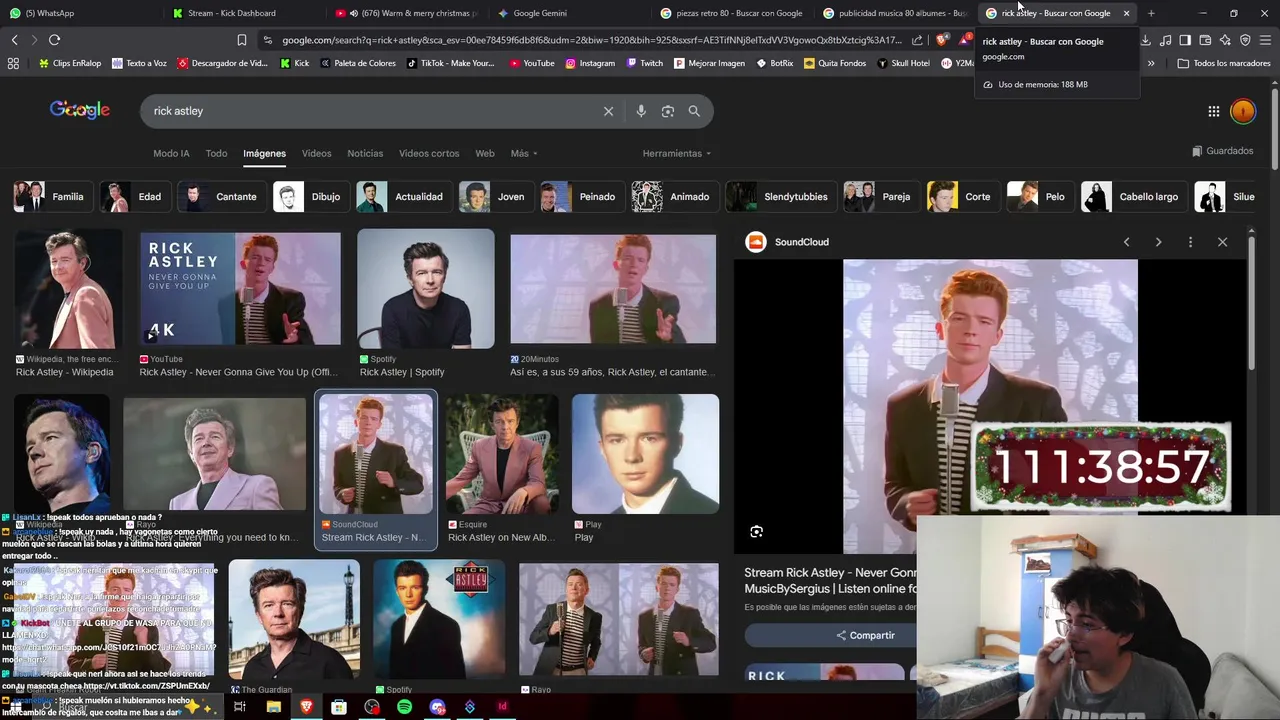Switch to the Noticias results tab
The height and width of the screenshot is (720, 1280).
365,154
